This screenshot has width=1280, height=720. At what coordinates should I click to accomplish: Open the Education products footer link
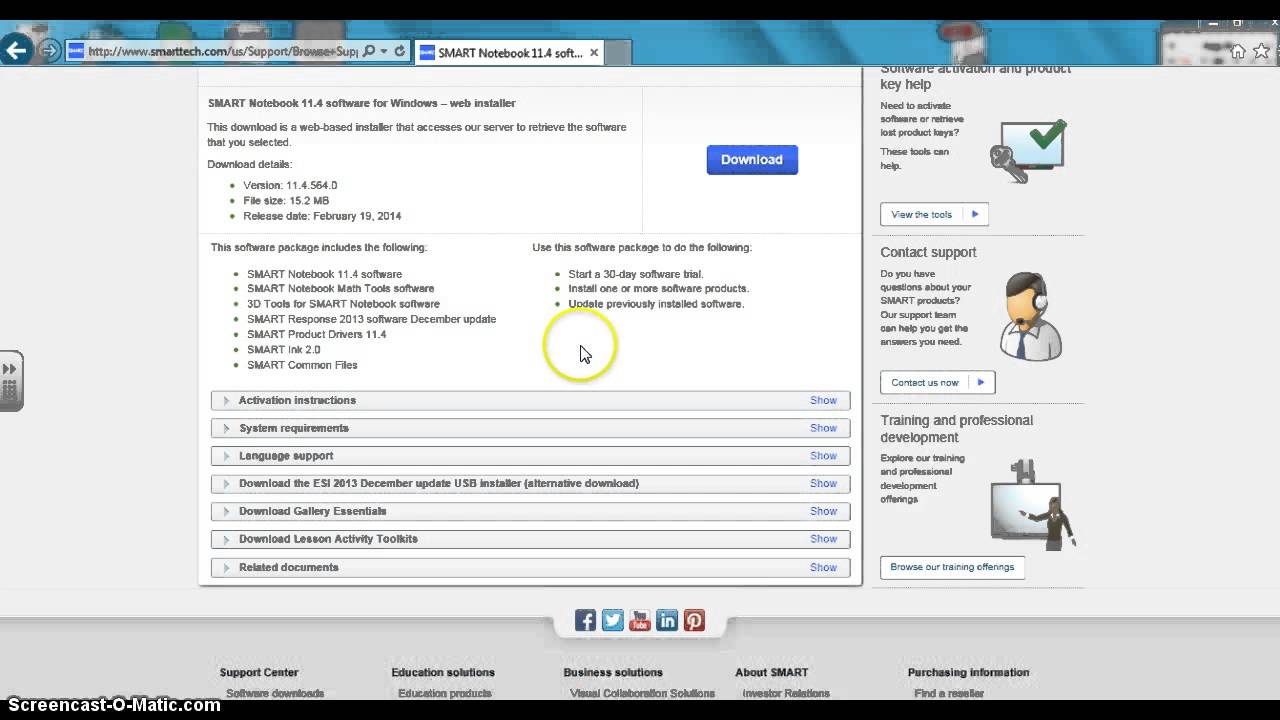point(444,693)
